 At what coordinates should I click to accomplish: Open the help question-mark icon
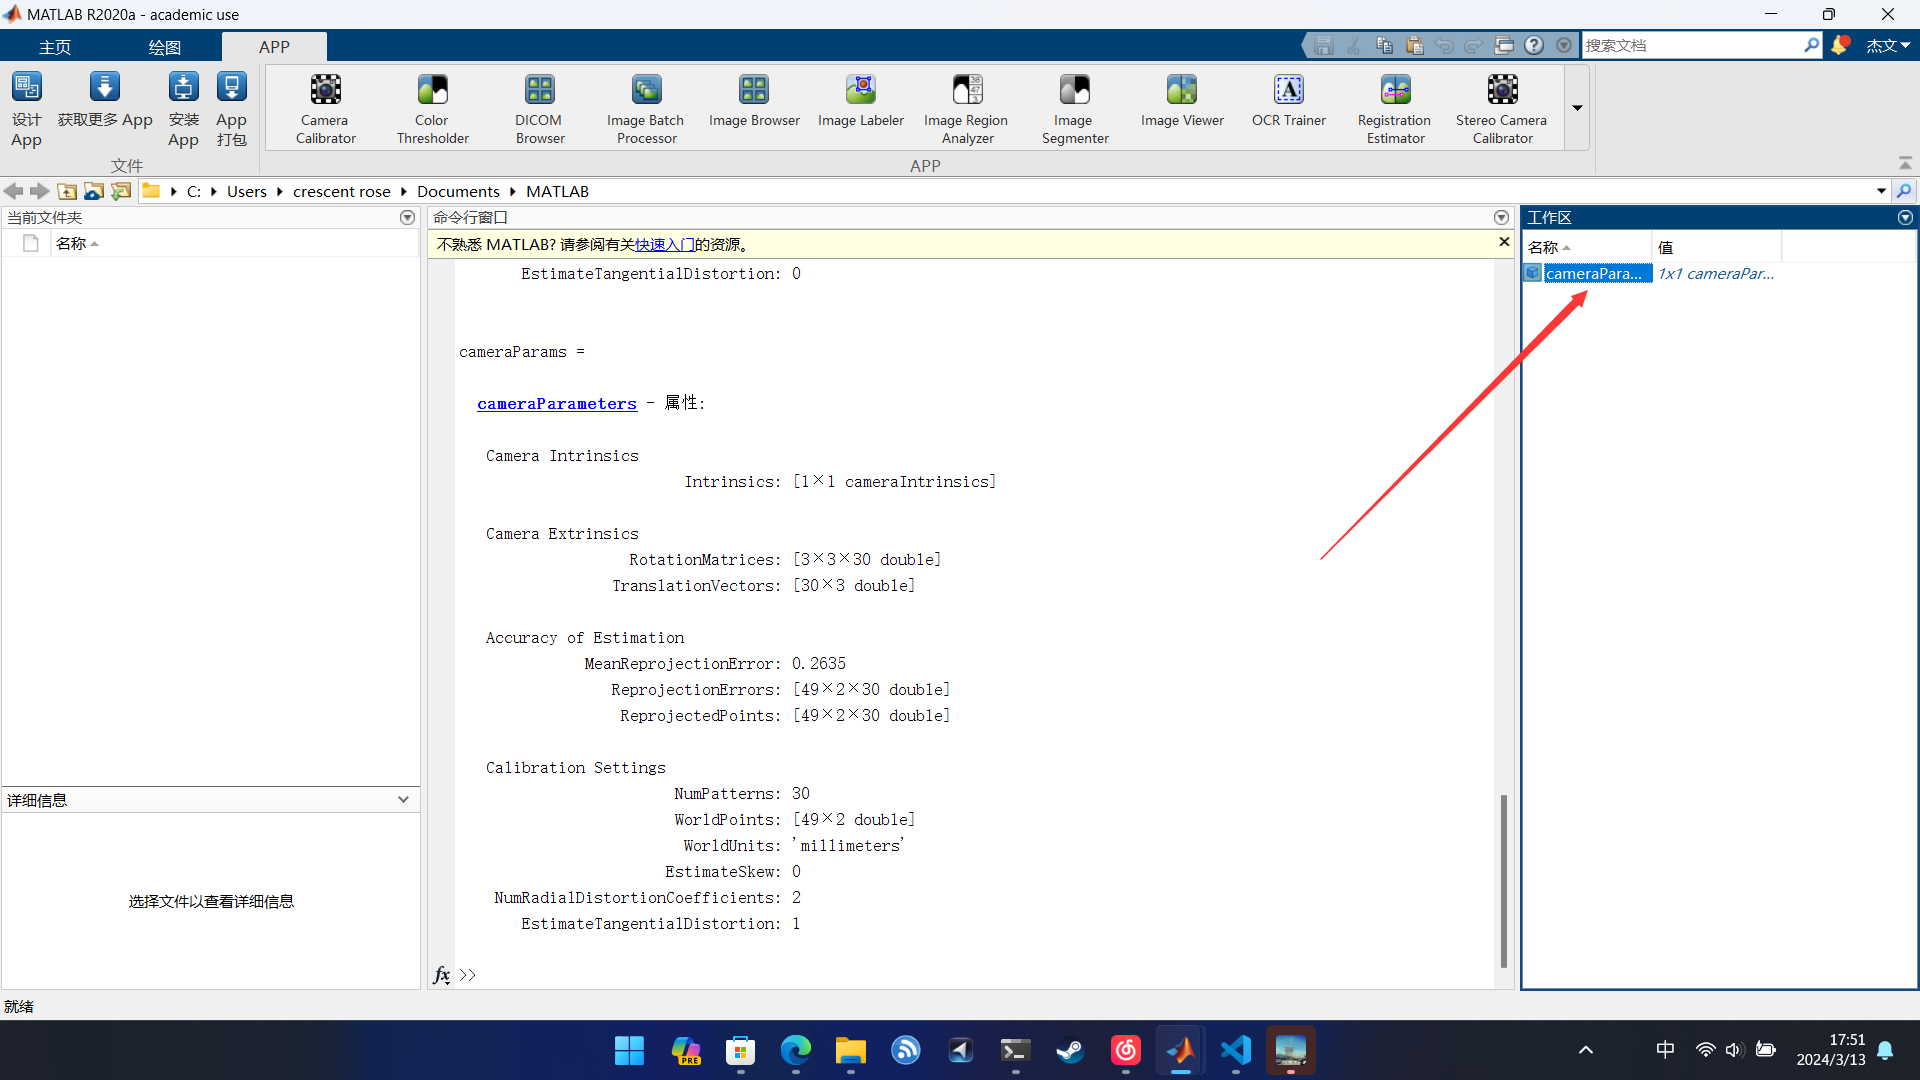(1534, 45)
